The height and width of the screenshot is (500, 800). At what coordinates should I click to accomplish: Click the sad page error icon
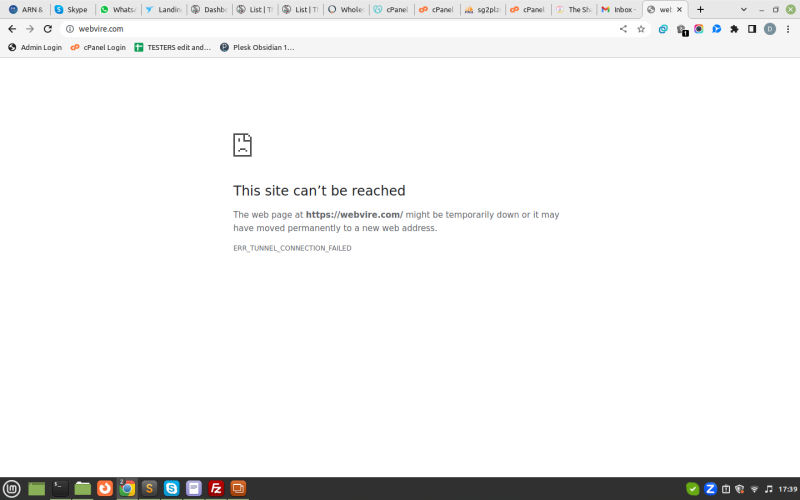point(242,145)
